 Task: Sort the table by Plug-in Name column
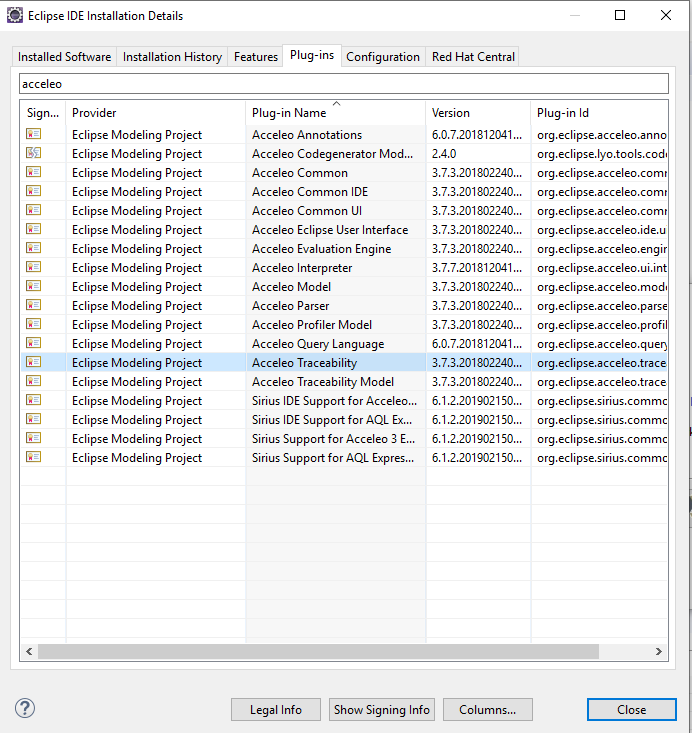[335, 113]
